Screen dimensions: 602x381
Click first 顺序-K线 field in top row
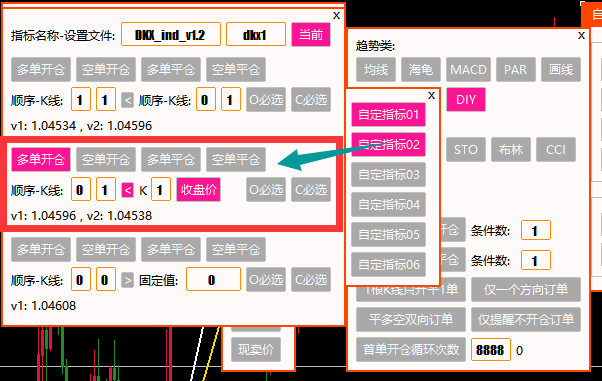tap(81, 99)
